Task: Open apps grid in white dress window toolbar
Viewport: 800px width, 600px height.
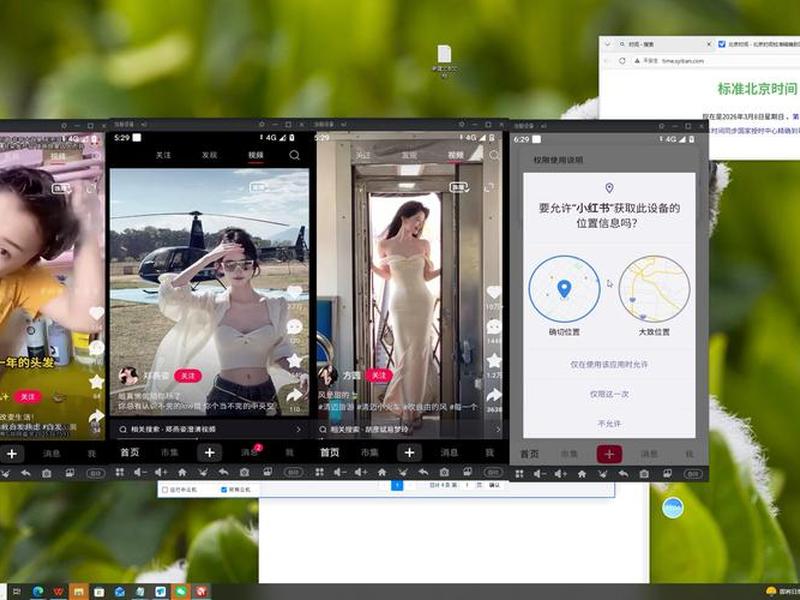Action: click(x=320, y=472)
